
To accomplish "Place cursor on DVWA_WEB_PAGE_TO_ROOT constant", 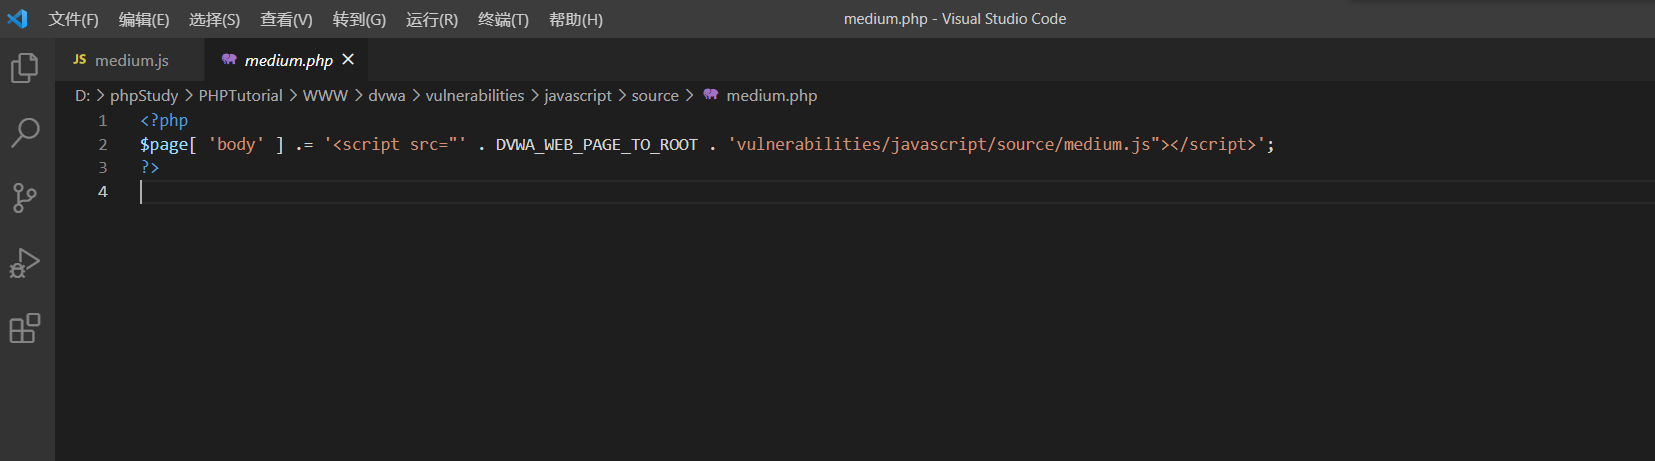I will [596, 145].
